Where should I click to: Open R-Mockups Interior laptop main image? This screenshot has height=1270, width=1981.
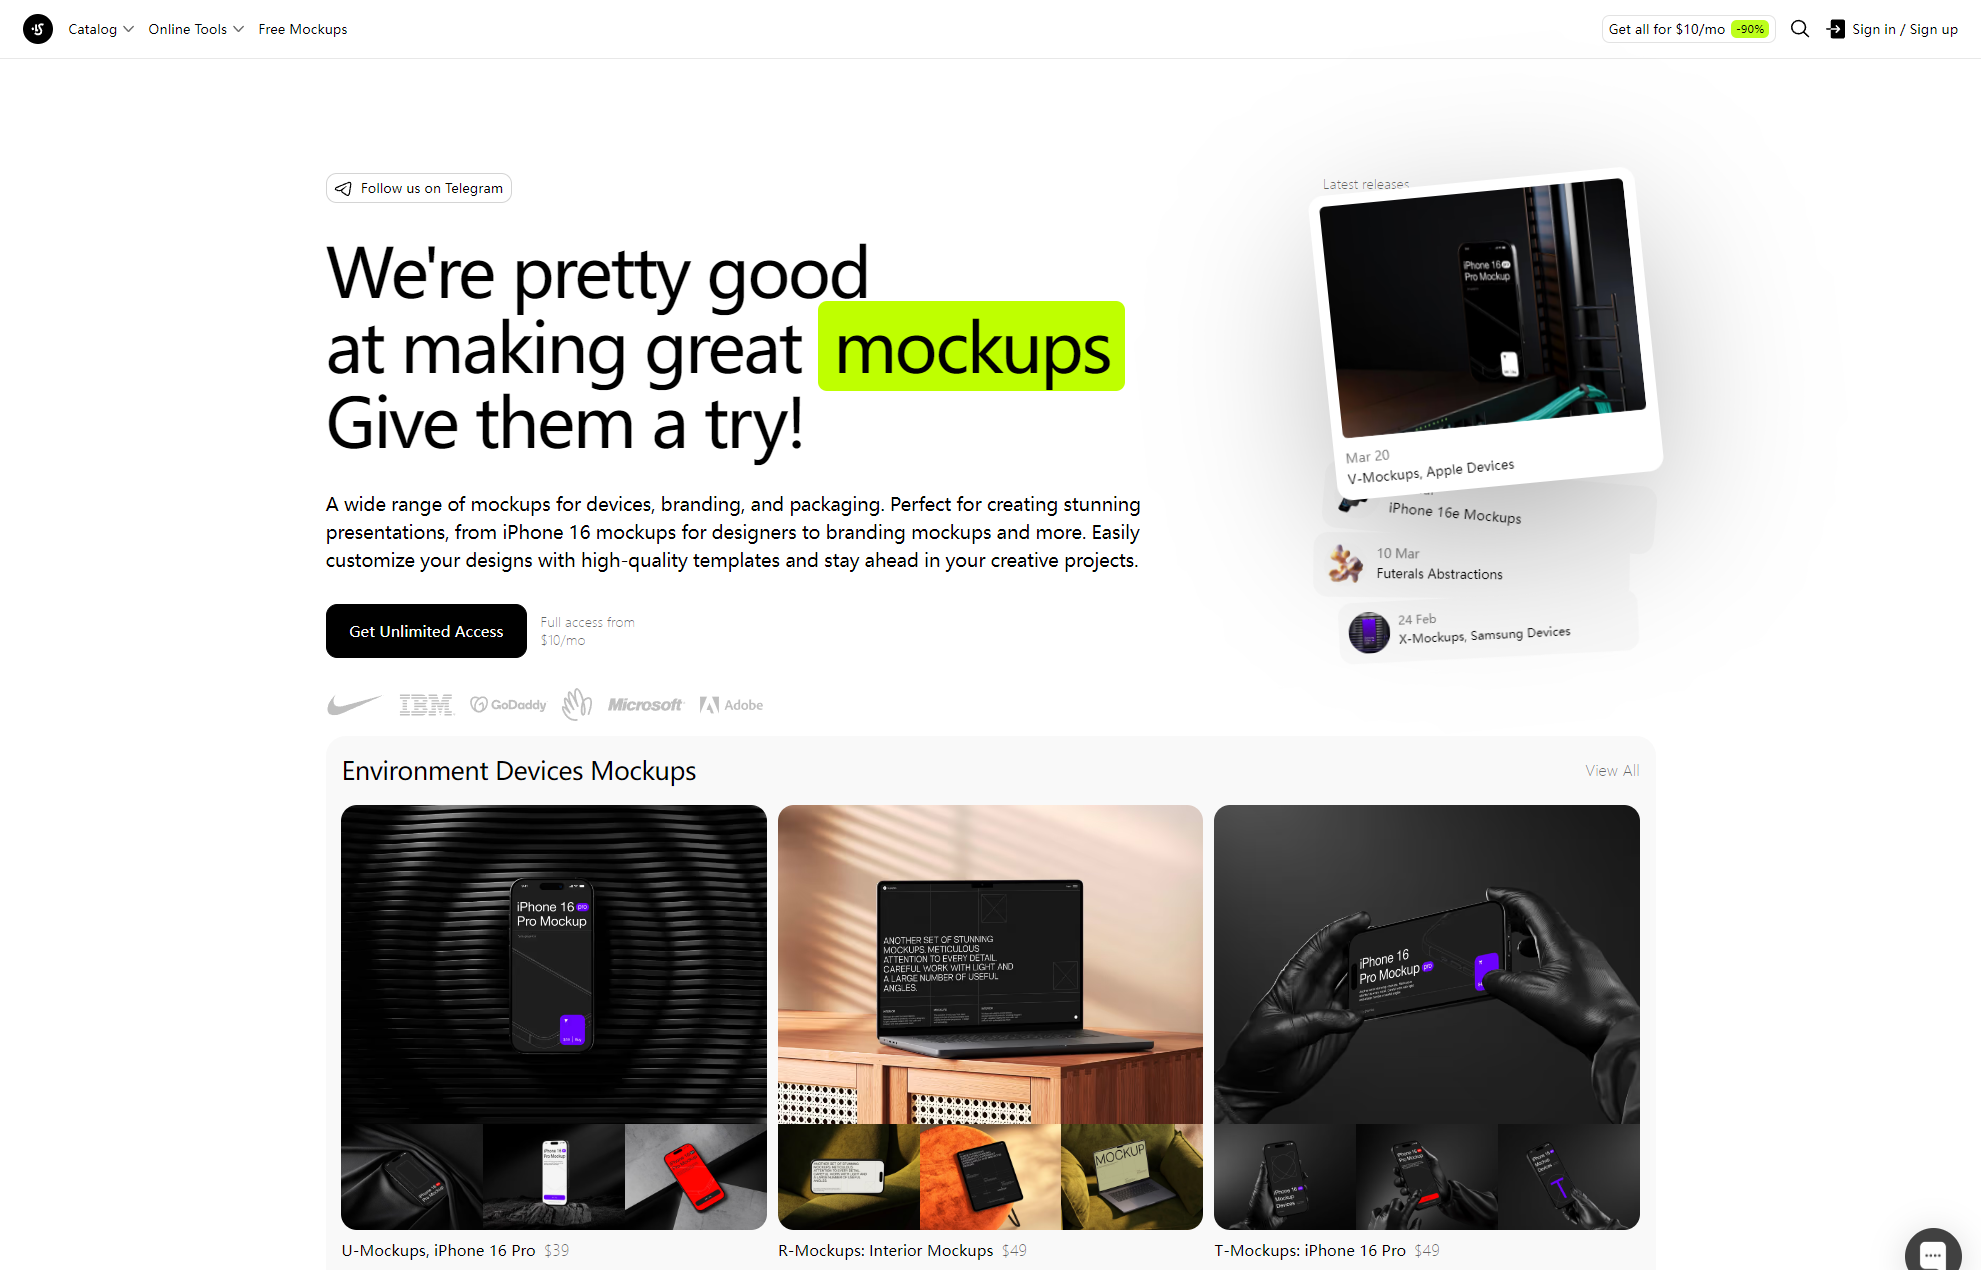[990, 964]
